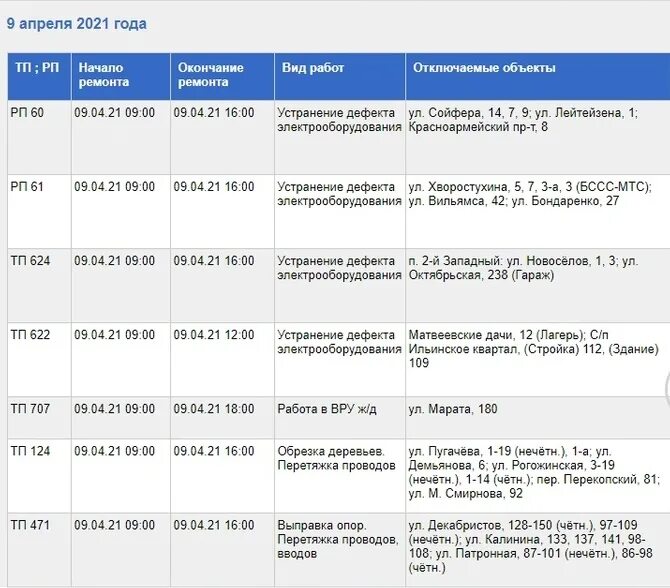Click the end time in the РП 61 row

point(222,211)
